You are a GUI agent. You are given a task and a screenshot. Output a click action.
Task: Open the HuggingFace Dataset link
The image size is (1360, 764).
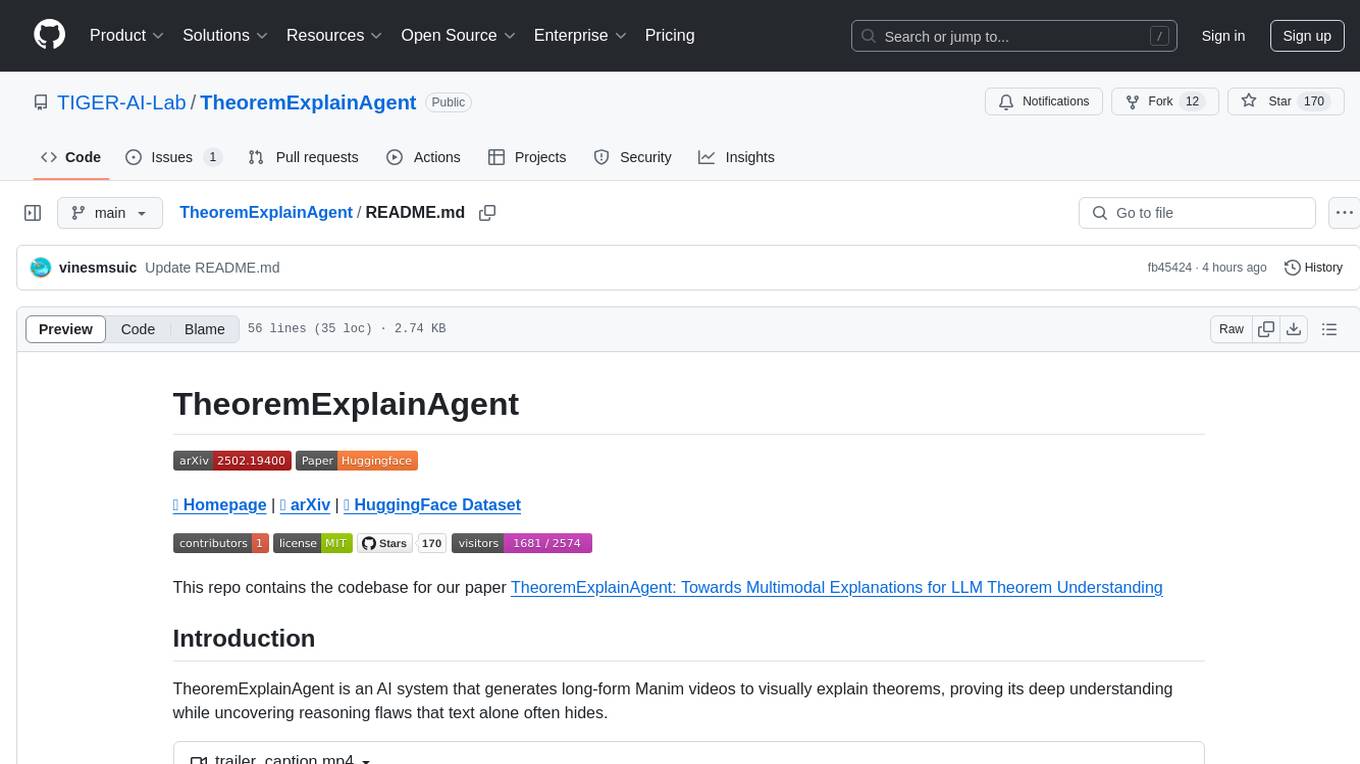[432, 505]
